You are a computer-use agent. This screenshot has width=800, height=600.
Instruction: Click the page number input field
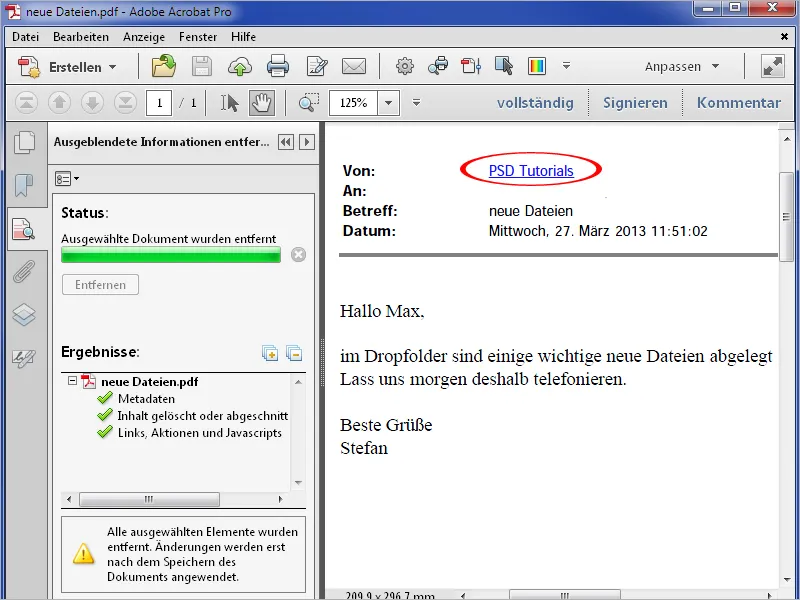pos(159,103)
